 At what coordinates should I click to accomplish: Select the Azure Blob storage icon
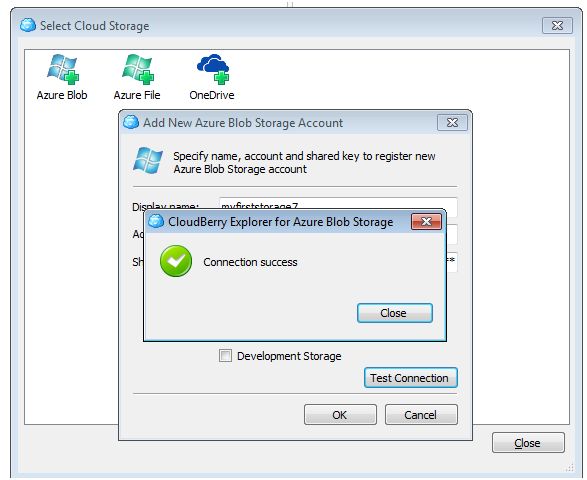coord(62,70)
